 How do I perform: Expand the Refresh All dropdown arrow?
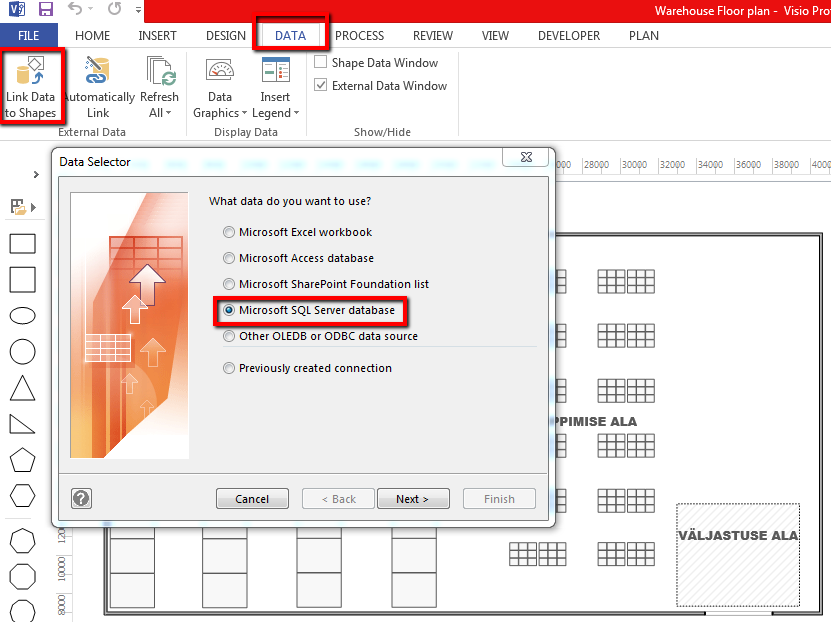pos(169,113)
